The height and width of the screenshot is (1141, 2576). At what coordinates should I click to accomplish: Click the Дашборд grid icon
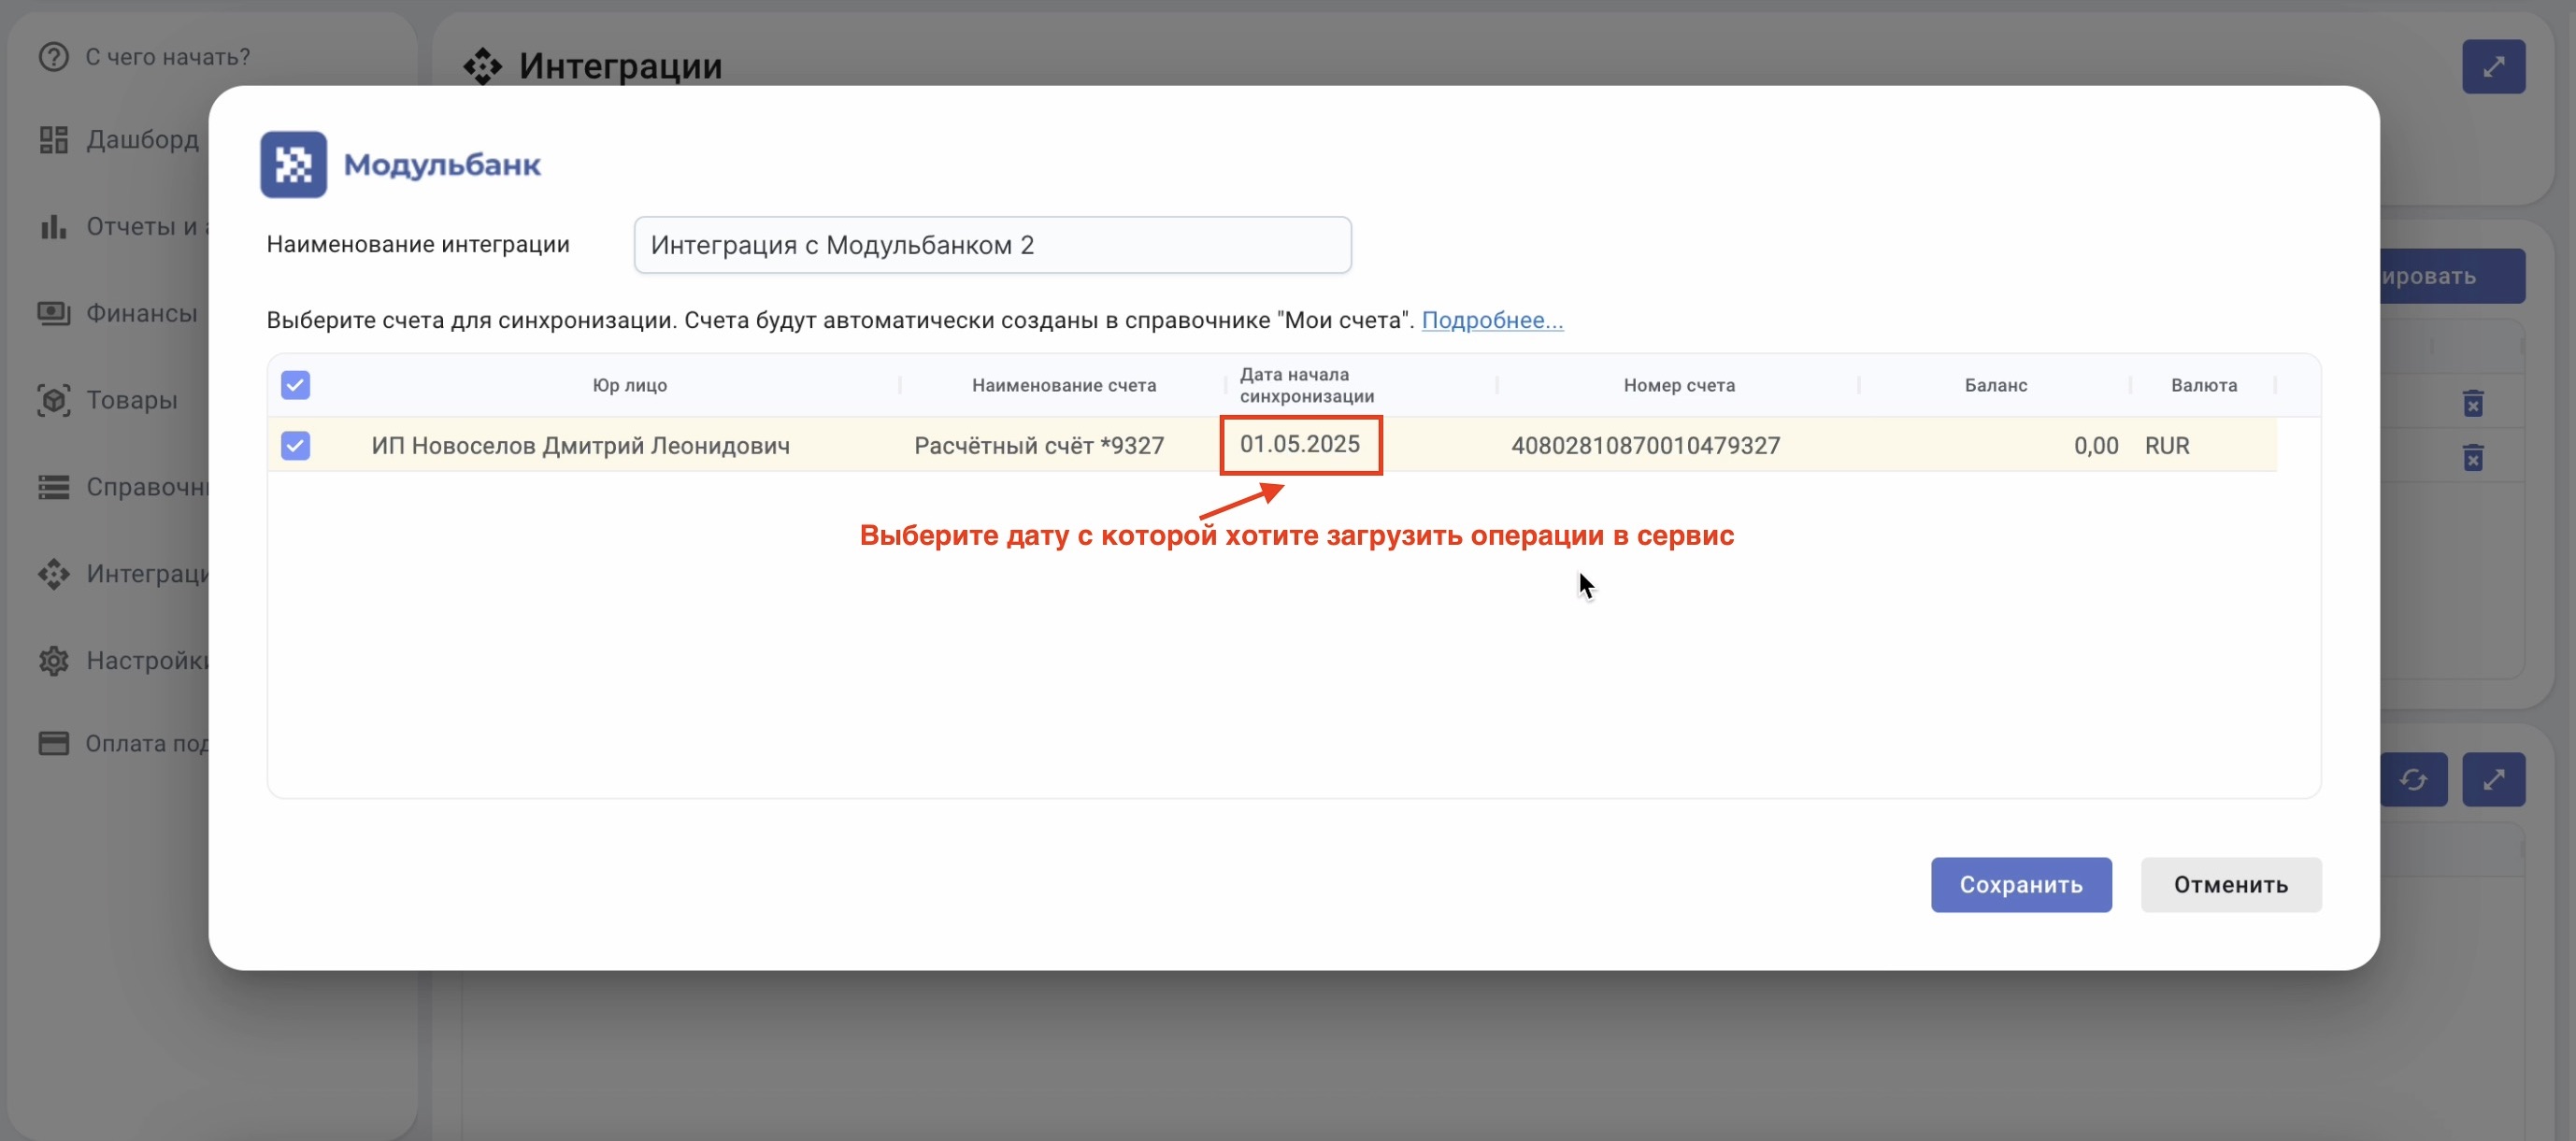54,140
